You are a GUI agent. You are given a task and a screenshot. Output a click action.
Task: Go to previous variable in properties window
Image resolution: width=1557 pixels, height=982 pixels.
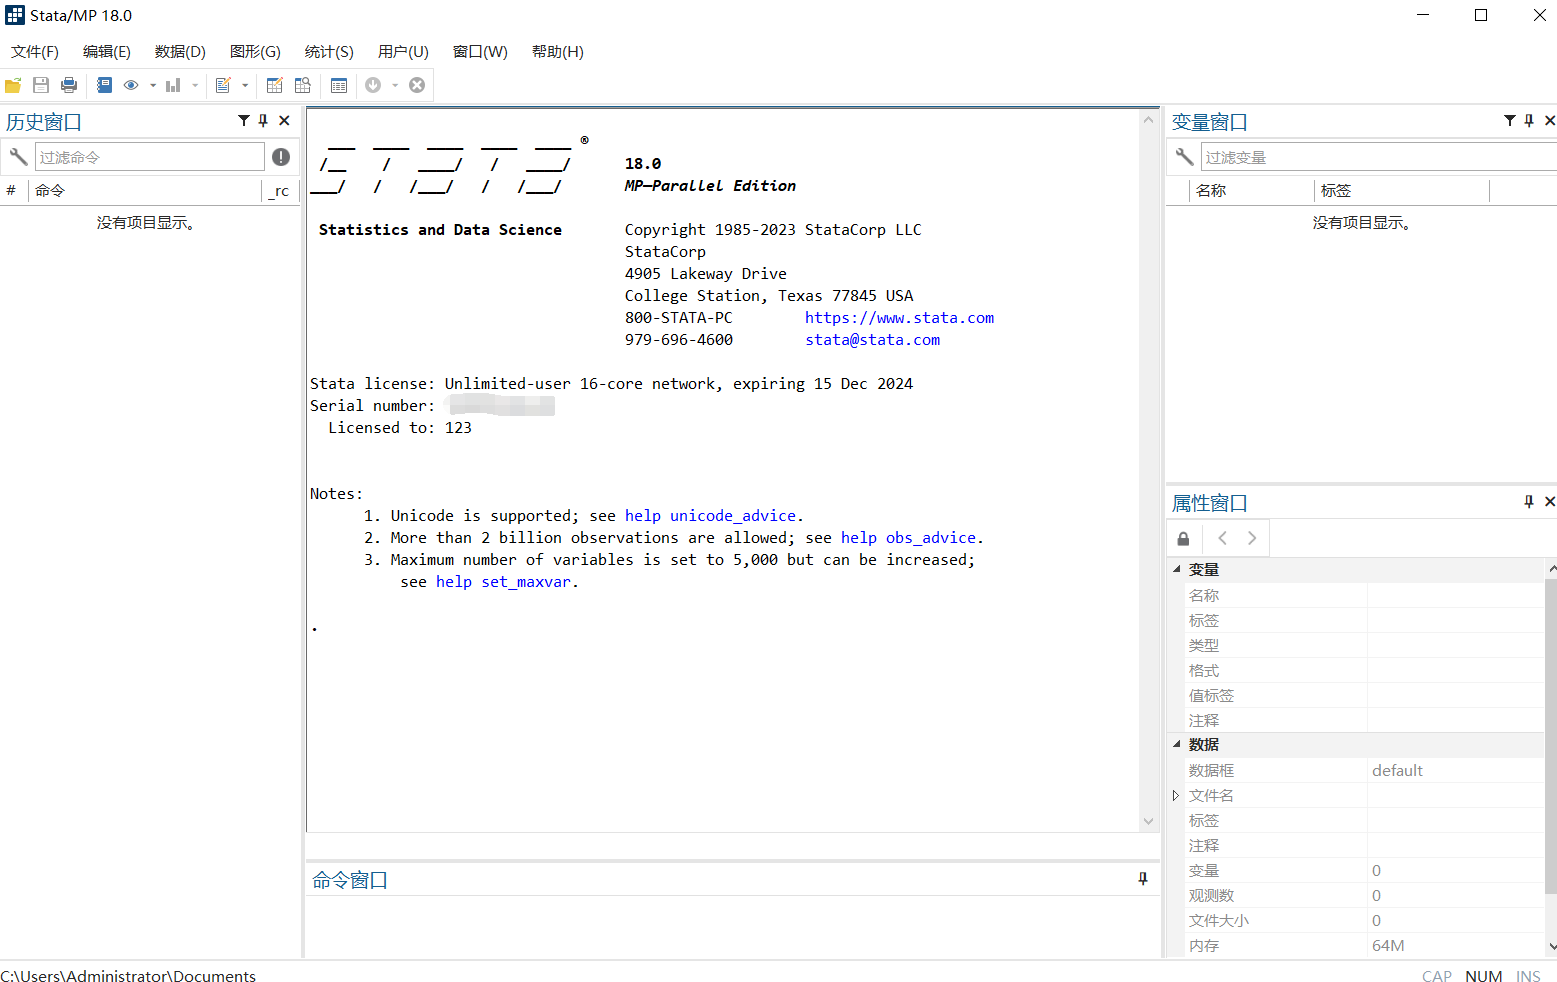click(1222, 538)
